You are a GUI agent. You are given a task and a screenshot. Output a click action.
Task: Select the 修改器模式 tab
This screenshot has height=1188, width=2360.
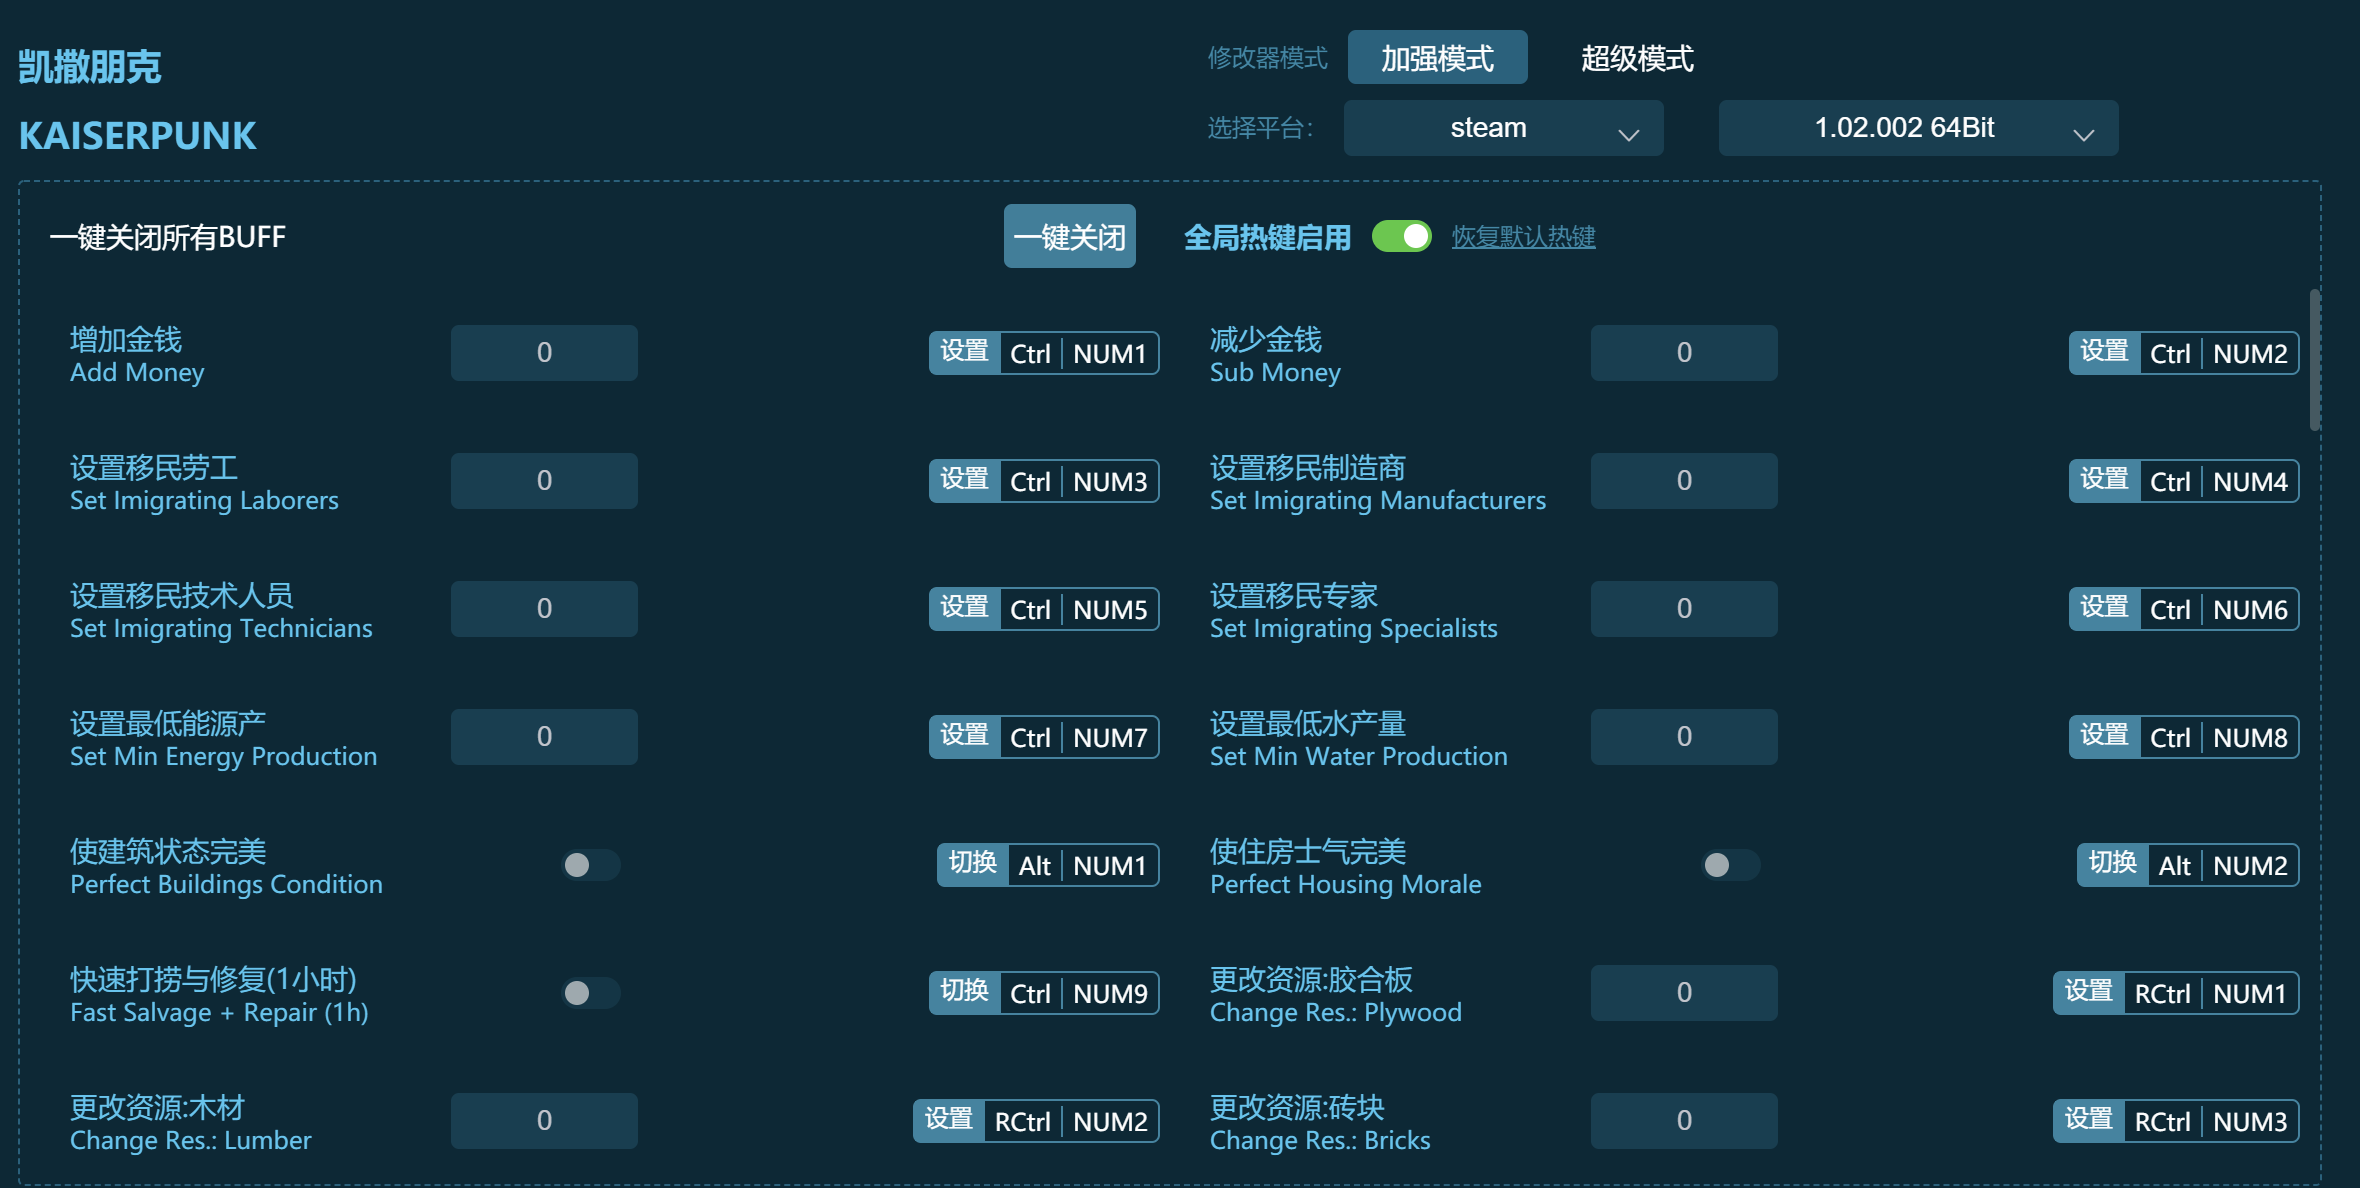(1267, 59)
